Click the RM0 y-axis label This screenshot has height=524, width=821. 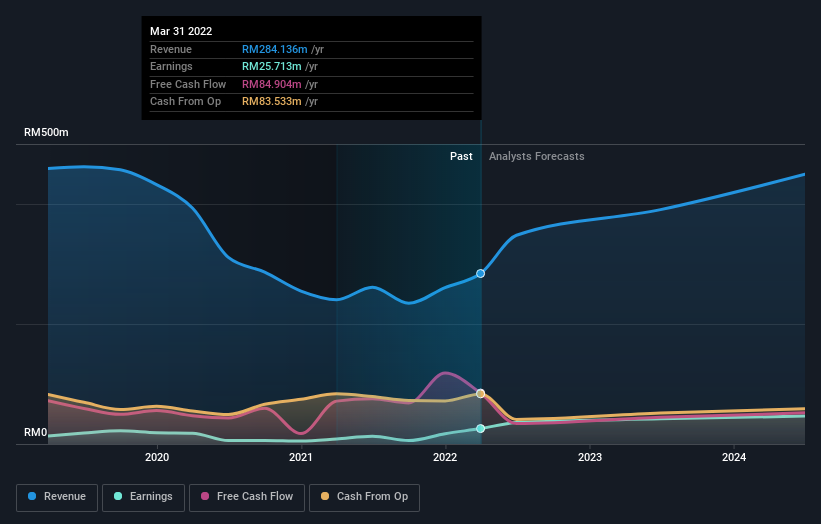point(36,432)
